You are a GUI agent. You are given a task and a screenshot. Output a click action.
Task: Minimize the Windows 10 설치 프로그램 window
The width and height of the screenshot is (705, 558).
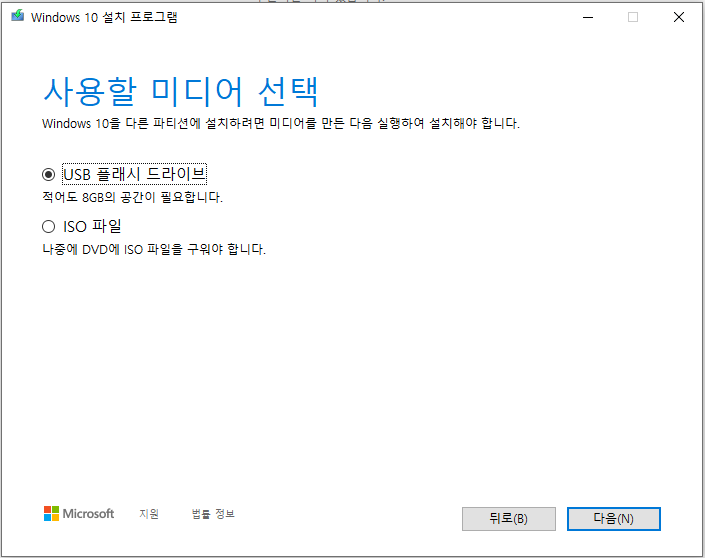pyautogui.click(x=588, y=17)
